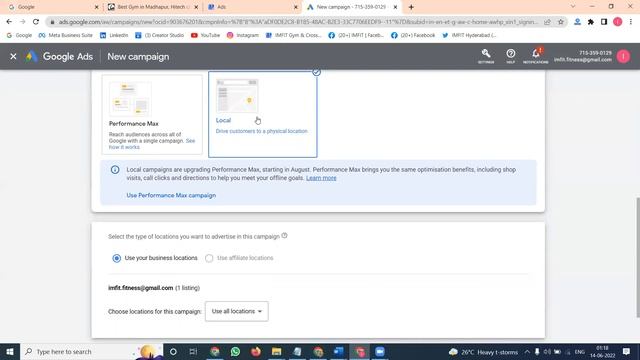The image size is (640, 360).
Task: Open the LinkedIn bookmark
Action: pos(114,35)
